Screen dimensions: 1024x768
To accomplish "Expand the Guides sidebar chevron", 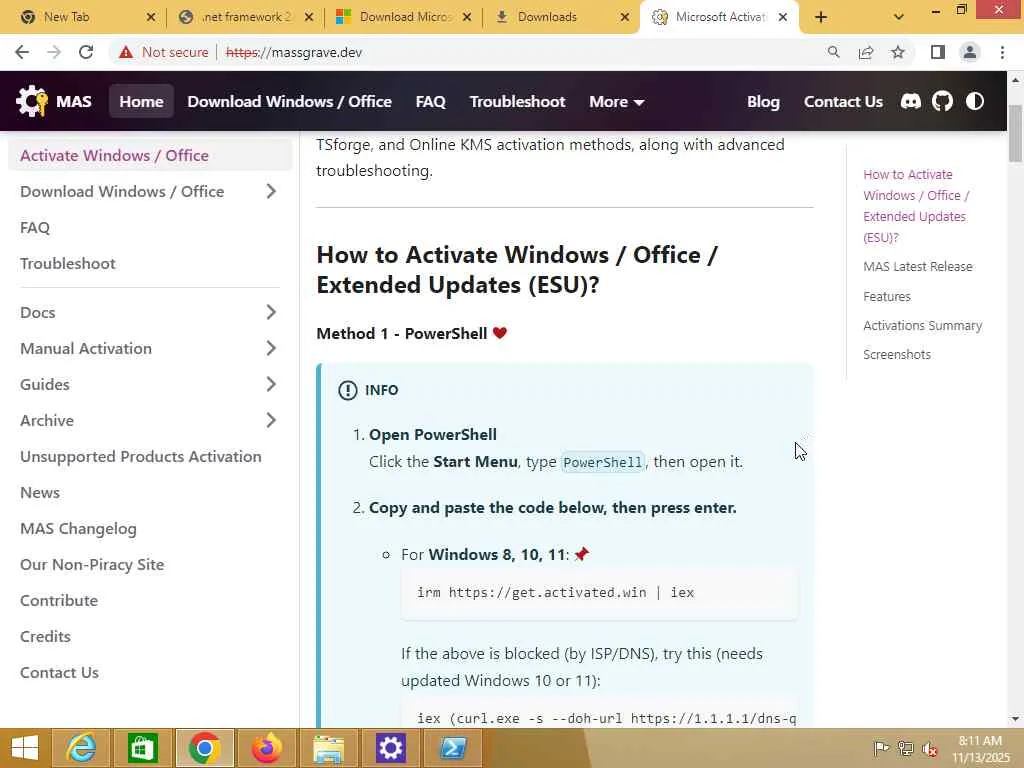I will (x=272, y=384).
